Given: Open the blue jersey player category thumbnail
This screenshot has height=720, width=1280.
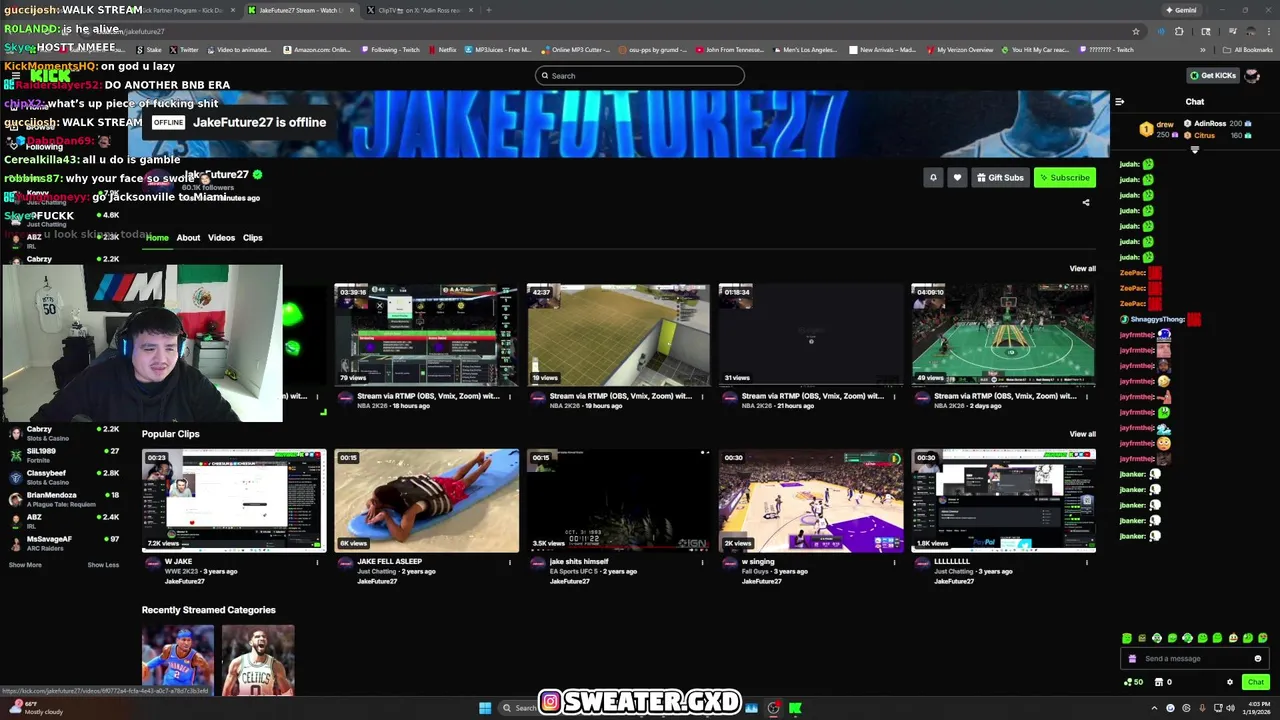Looking at the screenshot, I should 178,660.
